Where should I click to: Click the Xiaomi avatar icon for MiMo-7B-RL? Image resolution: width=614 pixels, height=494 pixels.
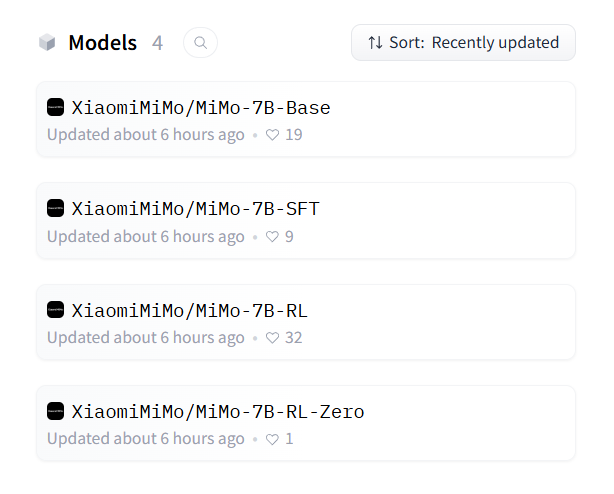pos(55,310)
